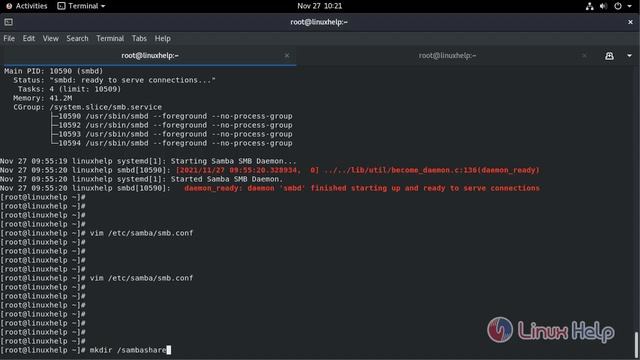This screenshot has height=360, width=640.
Task: Close the second terminal tab
Action: [x=584, y=56]
